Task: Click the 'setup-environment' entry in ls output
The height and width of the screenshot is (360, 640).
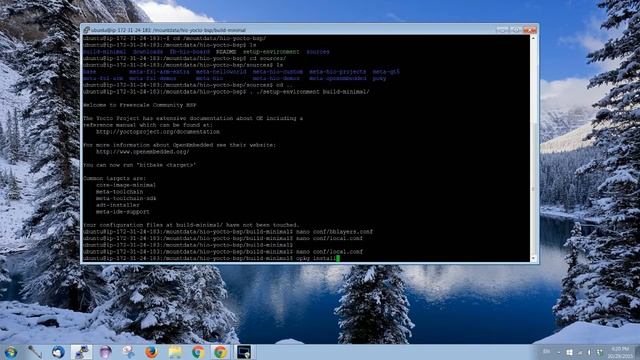Action: point(271,52)
